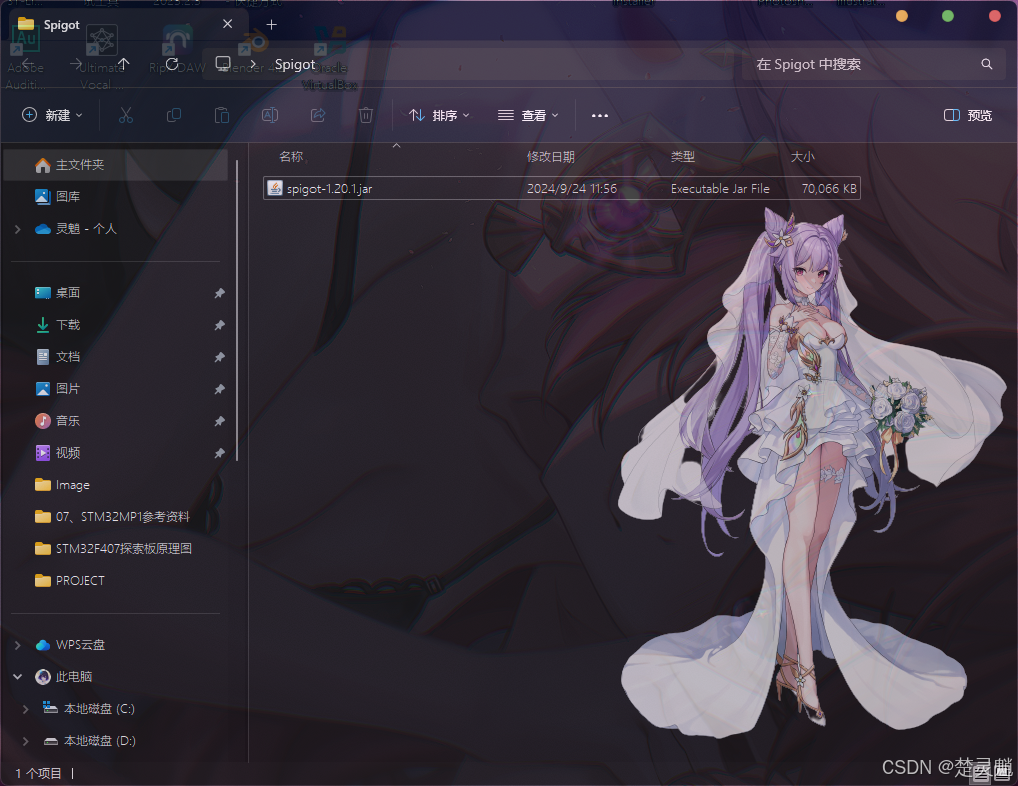This screenshot has width=1018, height=786.
Task: Click the Rename icon in toolbar
Action: click(270, 116)
